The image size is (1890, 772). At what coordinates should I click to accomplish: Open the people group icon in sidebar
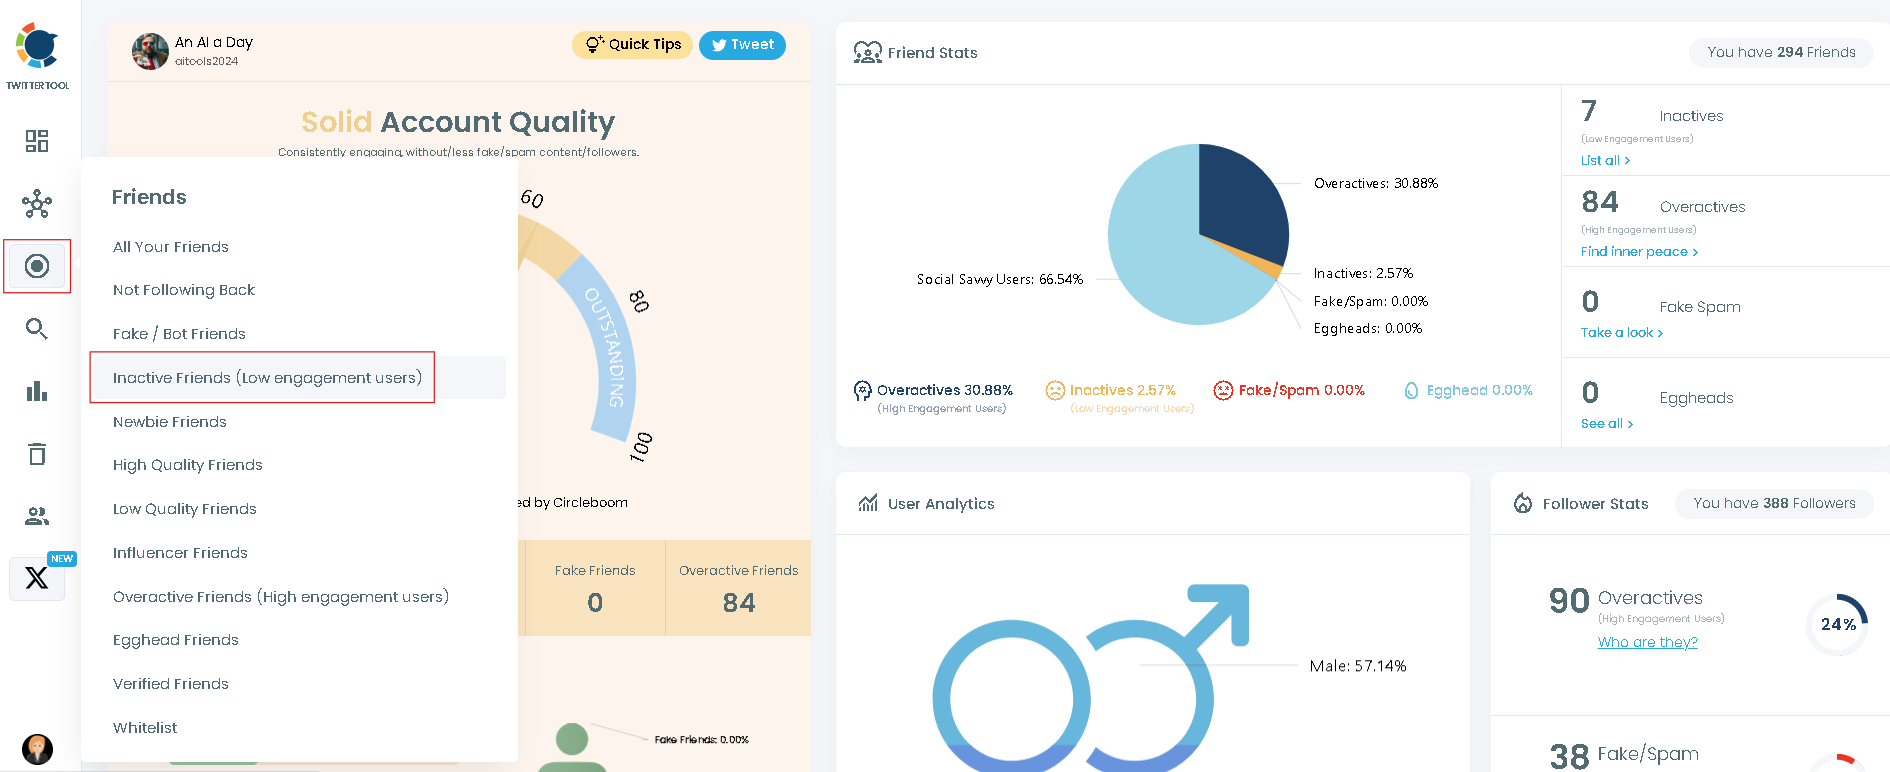click(37, 516)
